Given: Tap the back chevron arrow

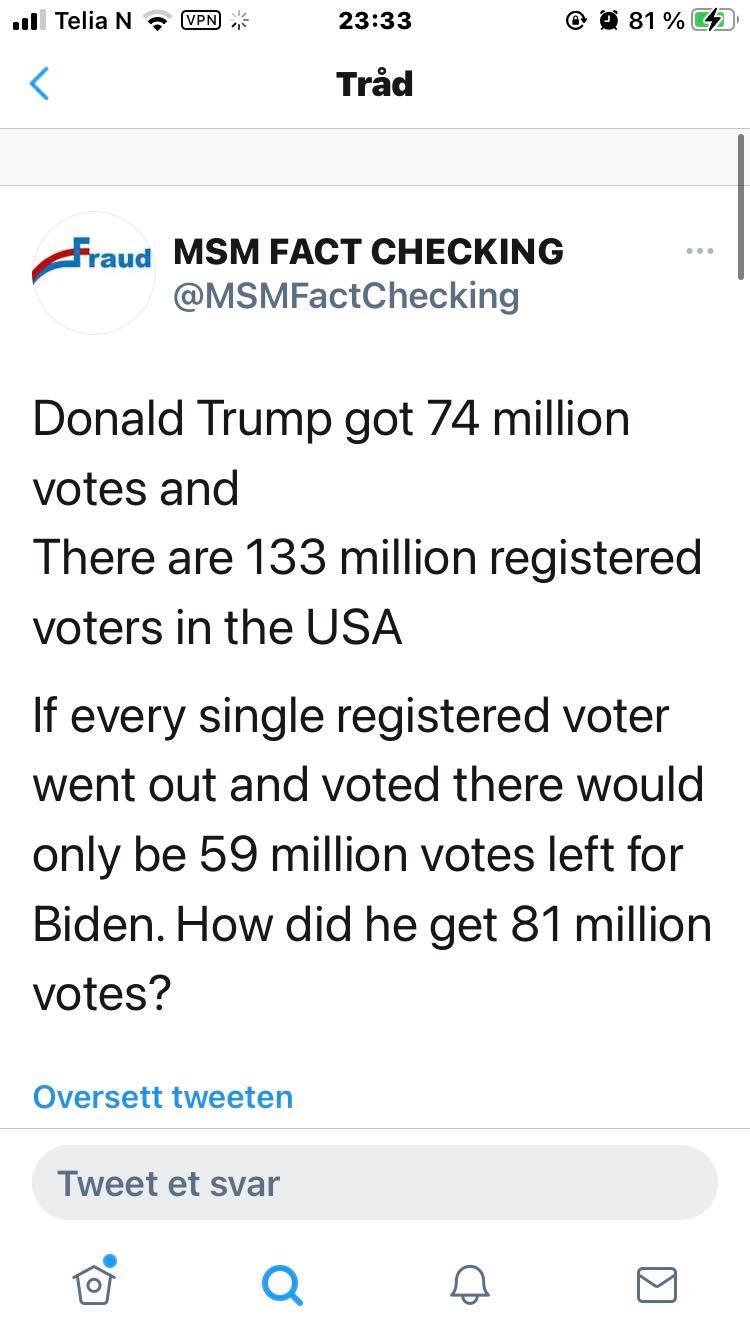Looking at the screenshot, I should (39, 84).
